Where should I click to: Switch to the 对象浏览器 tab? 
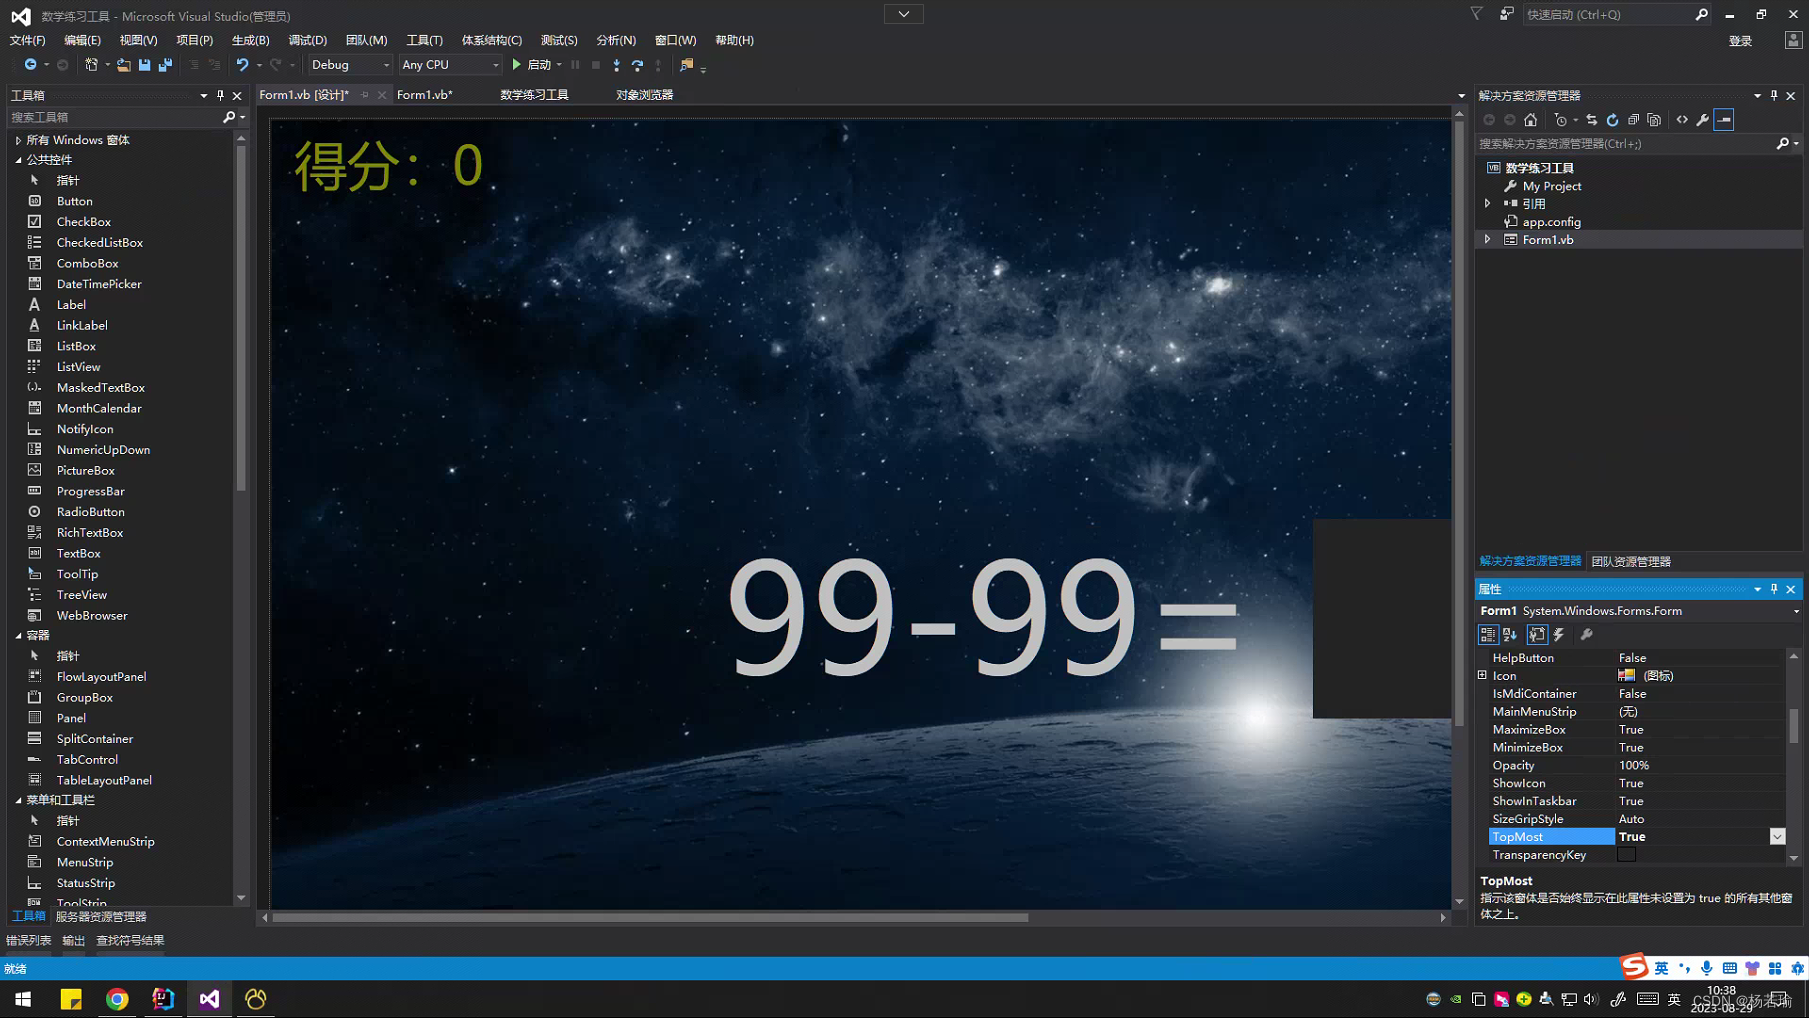[644, 95]
